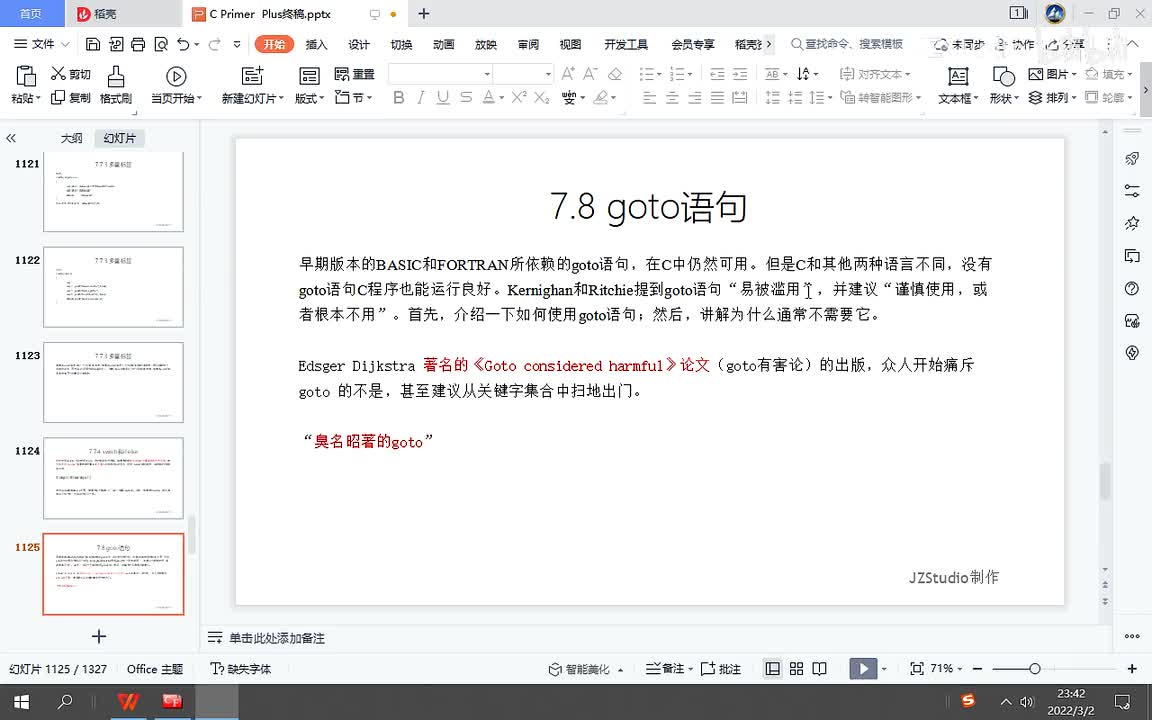This screenshot has width=1152, height=720.
Task: Start slideshow with the play button
Action: point(863,669)
